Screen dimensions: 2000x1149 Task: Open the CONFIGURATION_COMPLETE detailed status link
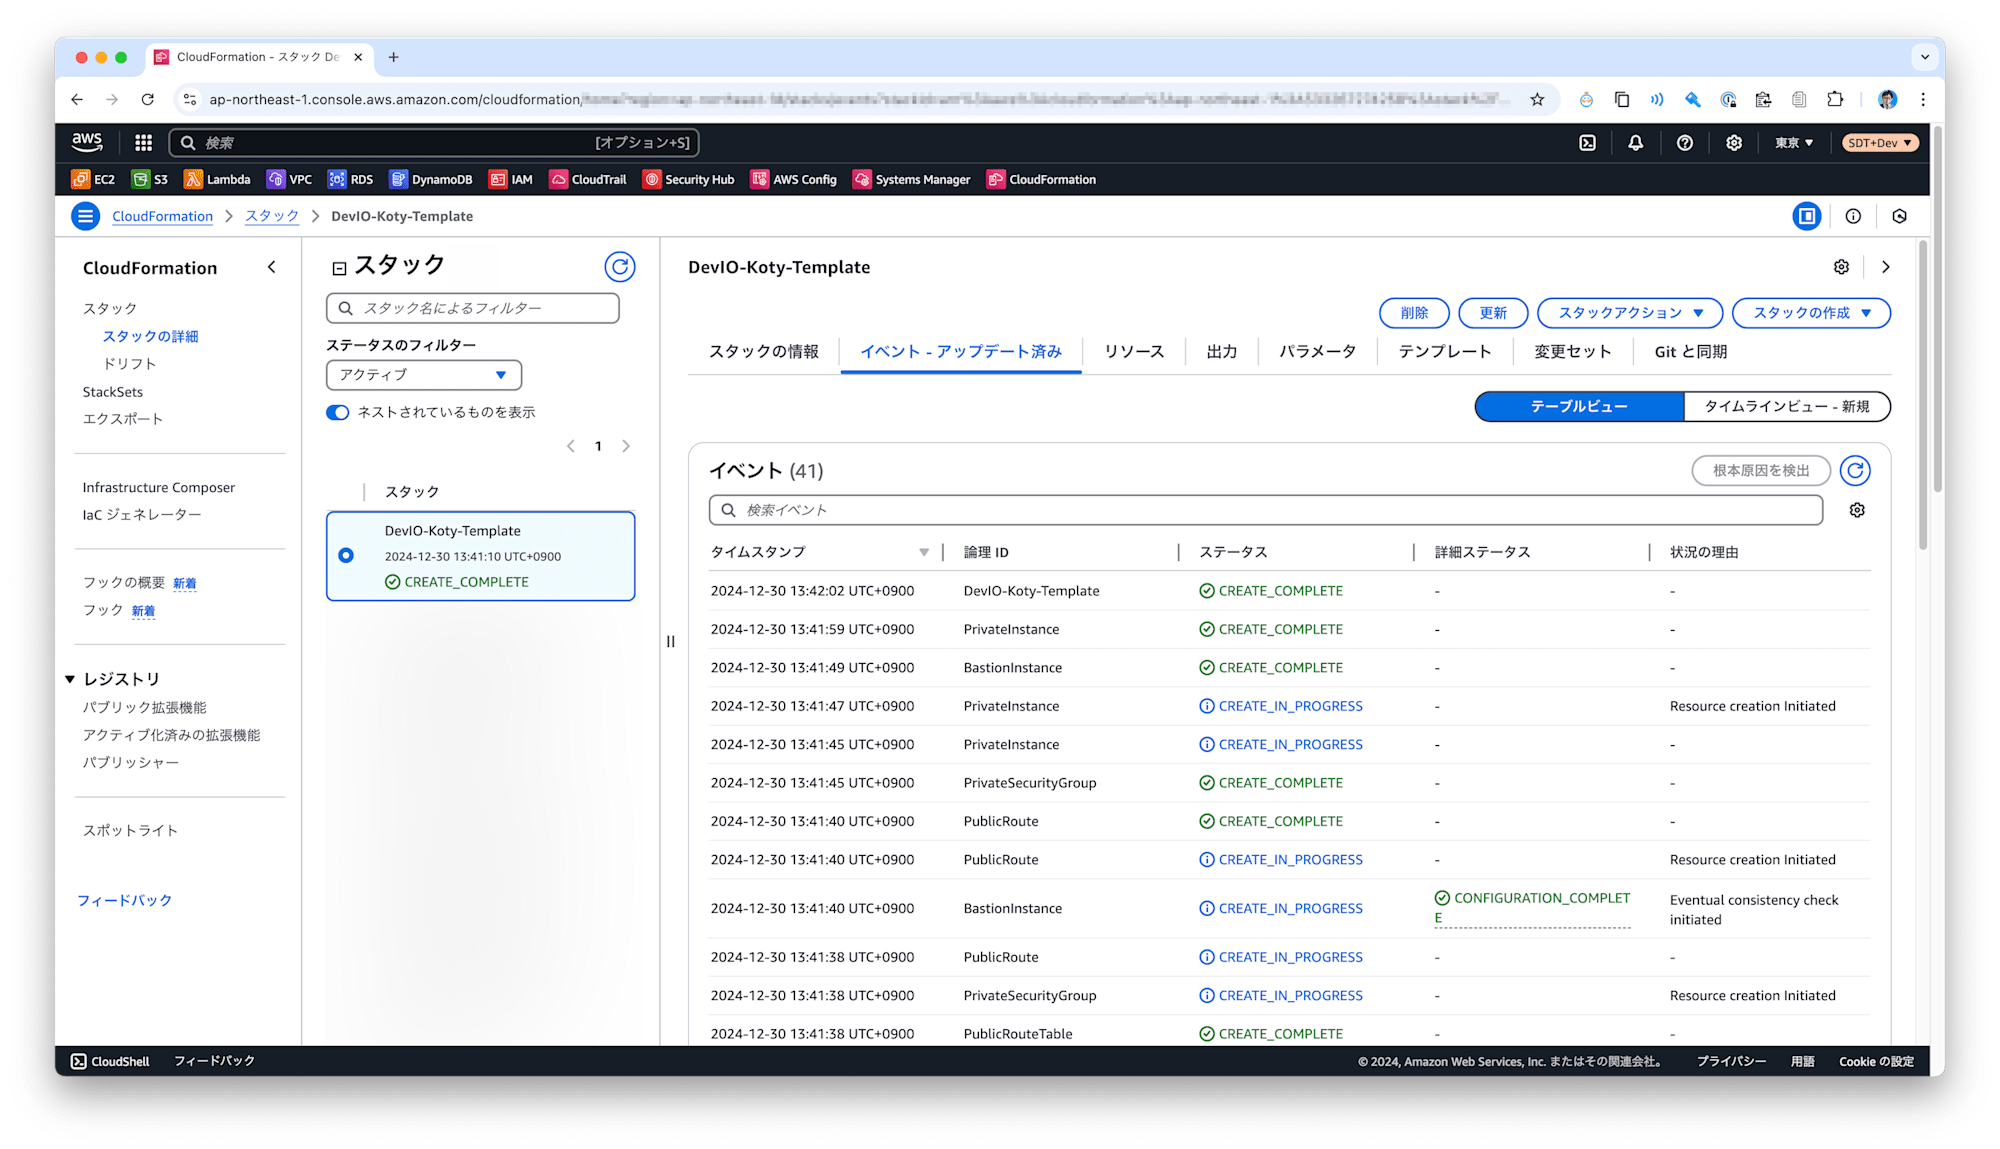pyautogui.click(x=1533, y=908)
